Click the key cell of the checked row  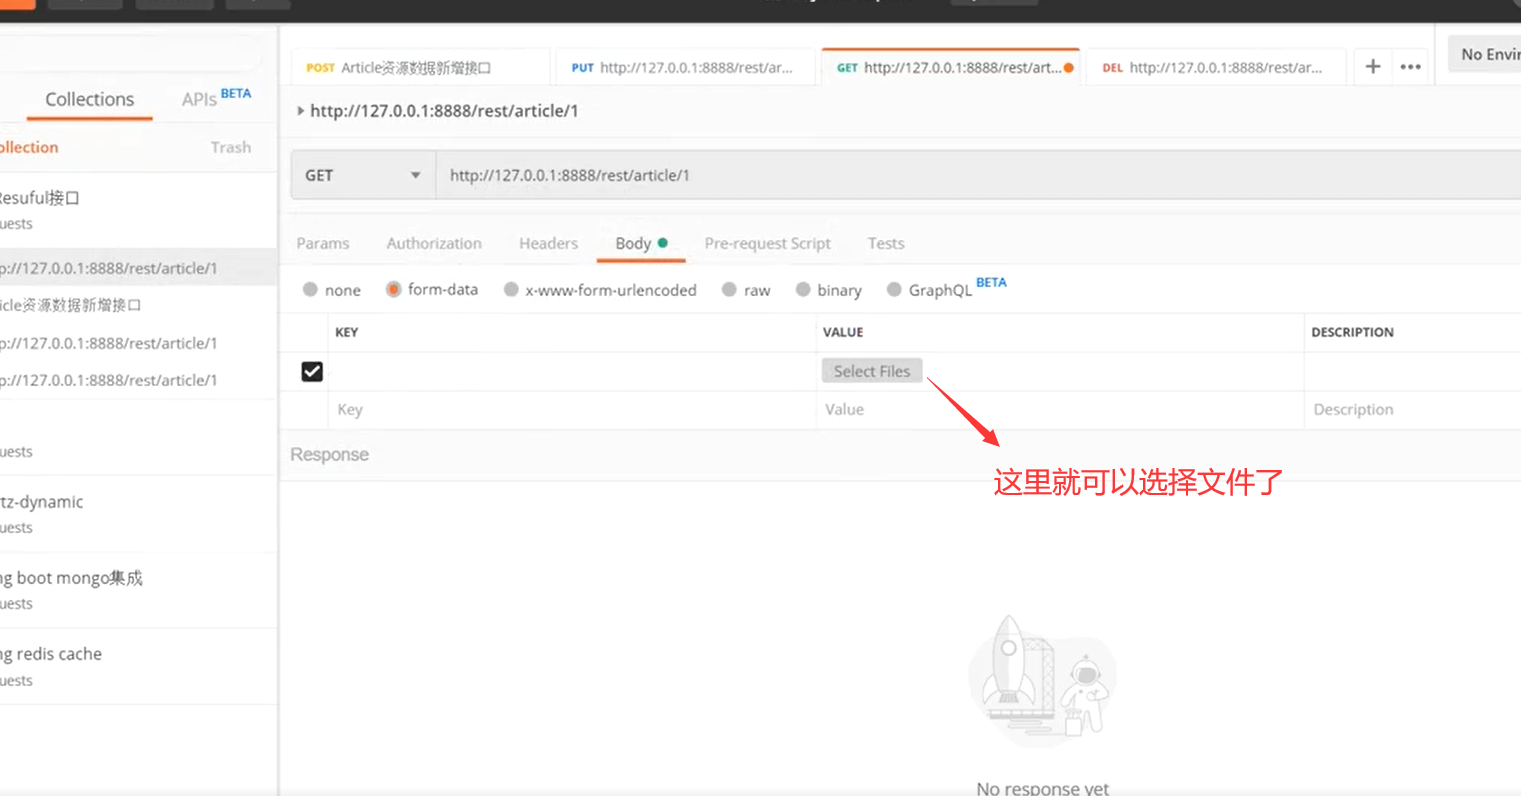572,371
